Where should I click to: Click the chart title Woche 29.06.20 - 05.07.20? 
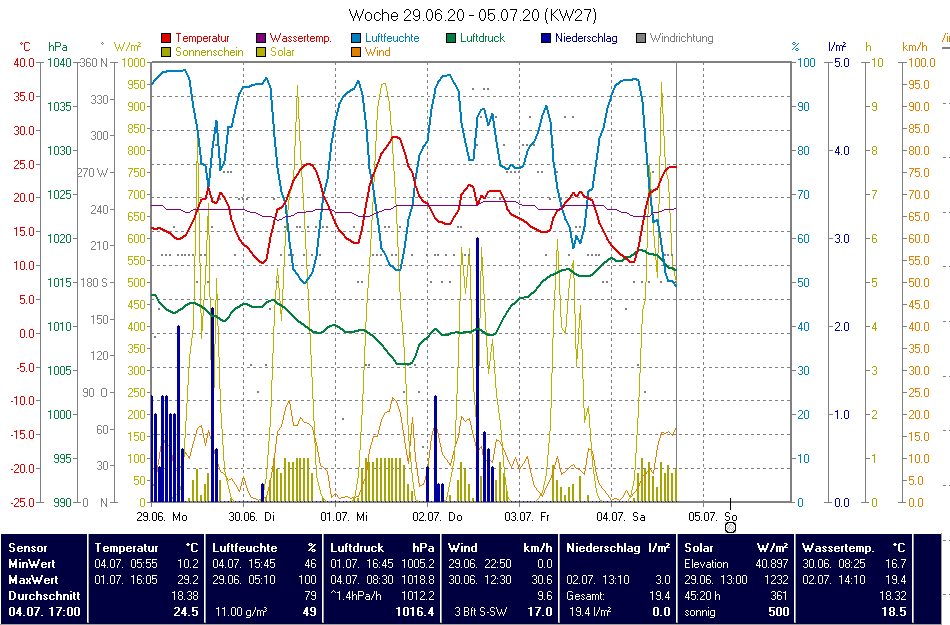[474, 15]
